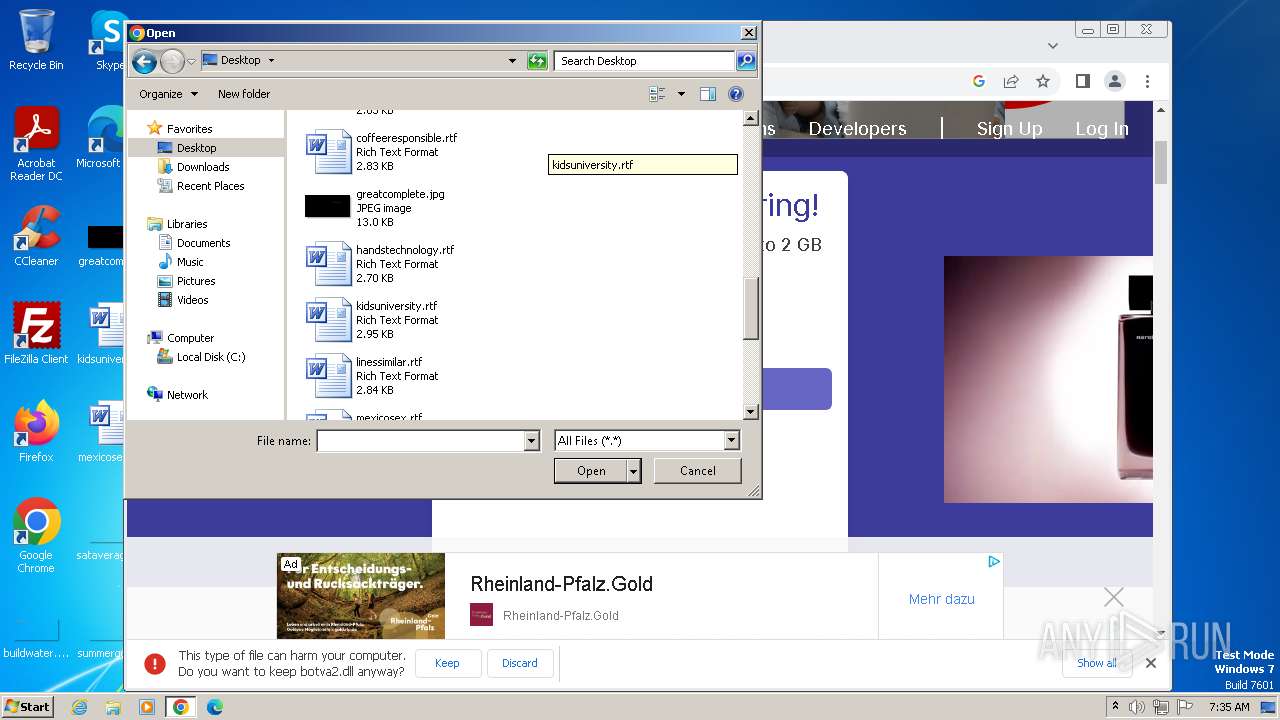Click the File name input field
1280x720 pixels.
(420, 441)
